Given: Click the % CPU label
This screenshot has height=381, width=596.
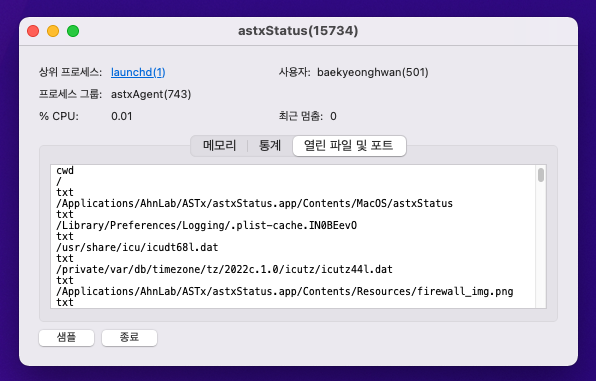Looking at the screenshot, I should pyautogui.click(x=59, y=116).
